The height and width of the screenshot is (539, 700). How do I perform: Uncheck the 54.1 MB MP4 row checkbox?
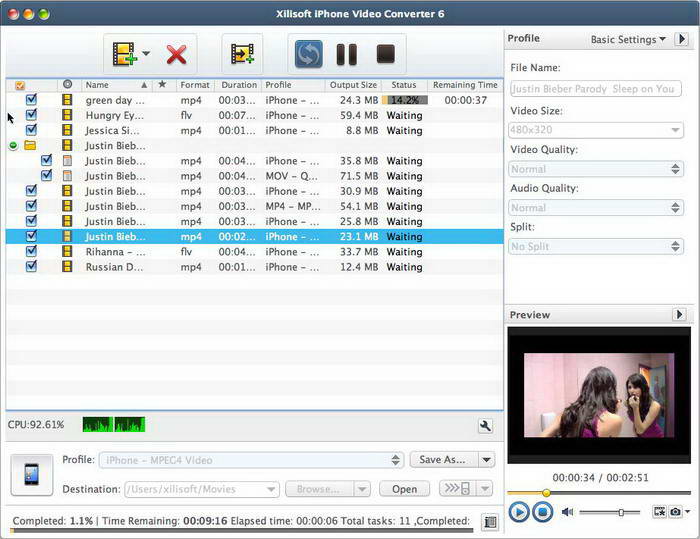(x=31, y=206)
